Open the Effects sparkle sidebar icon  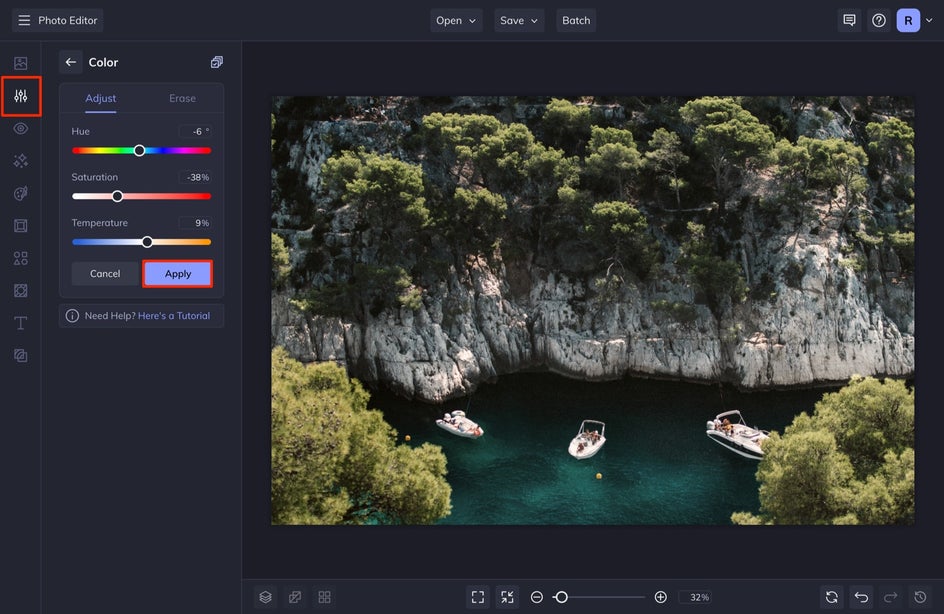[20, 161]
